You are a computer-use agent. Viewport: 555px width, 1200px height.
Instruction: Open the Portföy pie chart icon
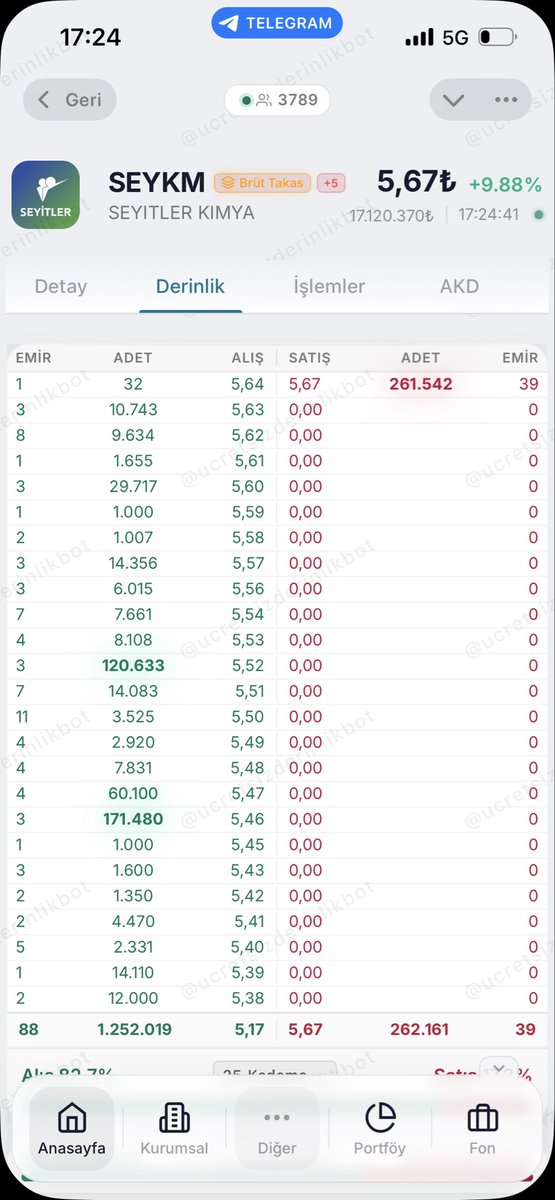pos(380,1127)
